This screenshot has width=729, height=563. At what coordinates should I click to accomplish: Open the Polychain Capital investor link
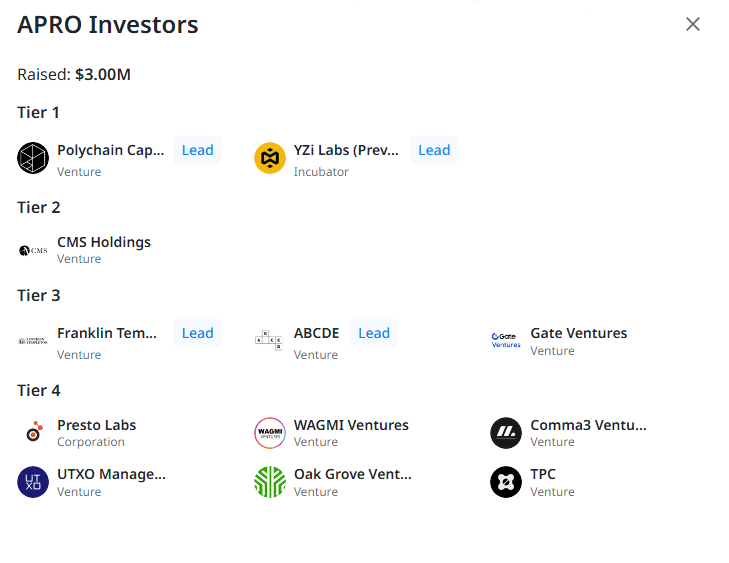pyautogui.click(x=110, y=150)
